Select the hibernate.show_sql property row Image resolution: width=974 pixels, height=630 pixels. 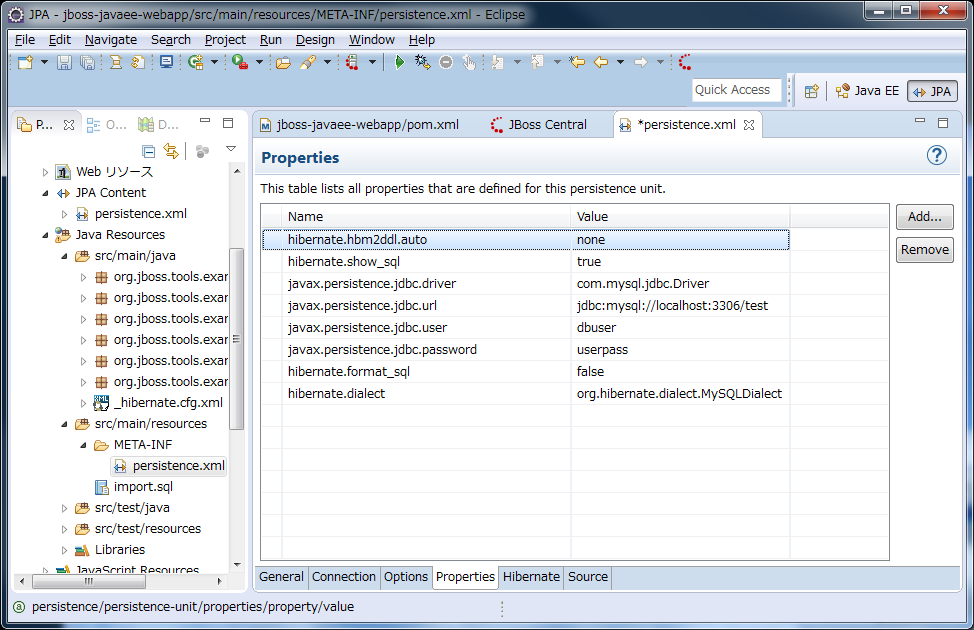click(x=526, y=262)
